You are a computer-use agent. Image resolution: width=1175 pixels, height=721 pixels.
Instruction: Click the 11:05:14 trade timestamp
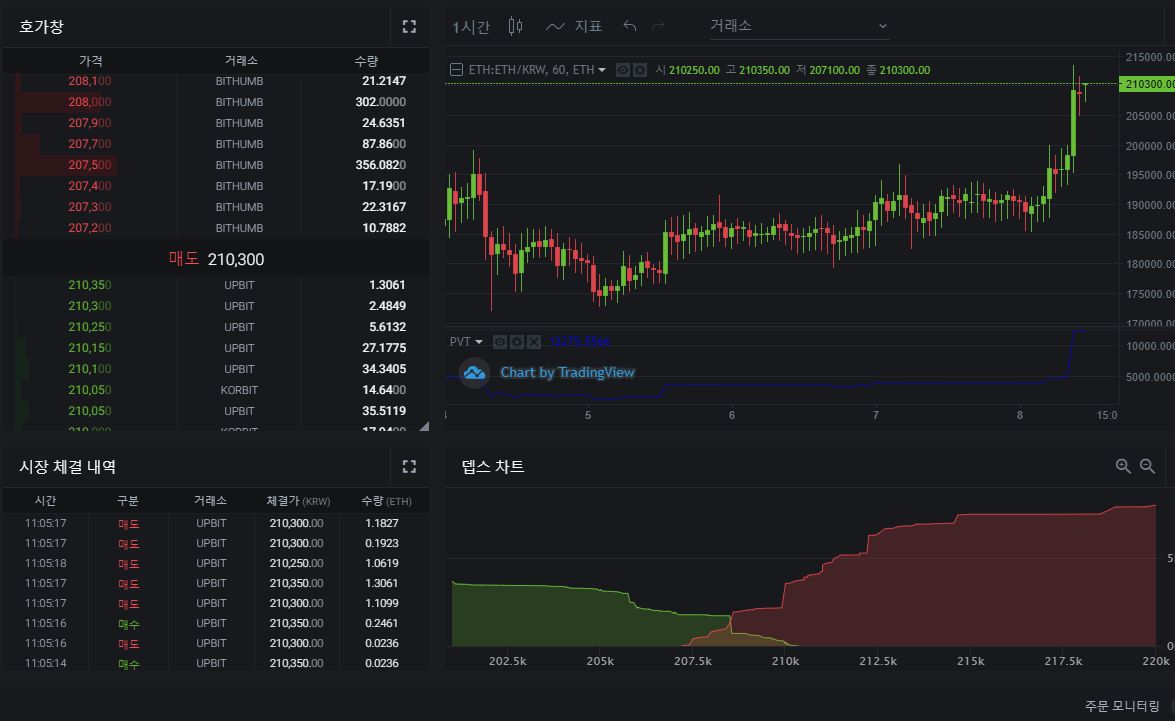click(46, 663)
